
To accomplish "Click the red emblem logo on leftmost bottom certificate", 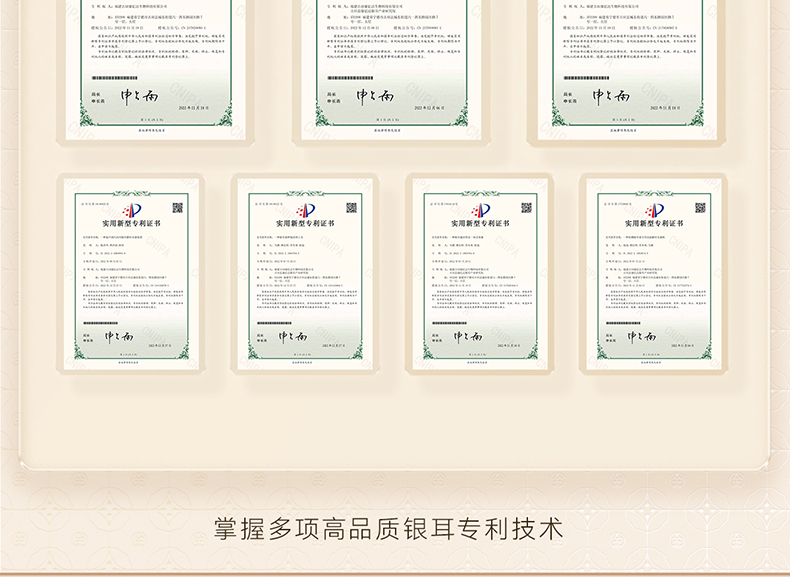I will (131, 210).
